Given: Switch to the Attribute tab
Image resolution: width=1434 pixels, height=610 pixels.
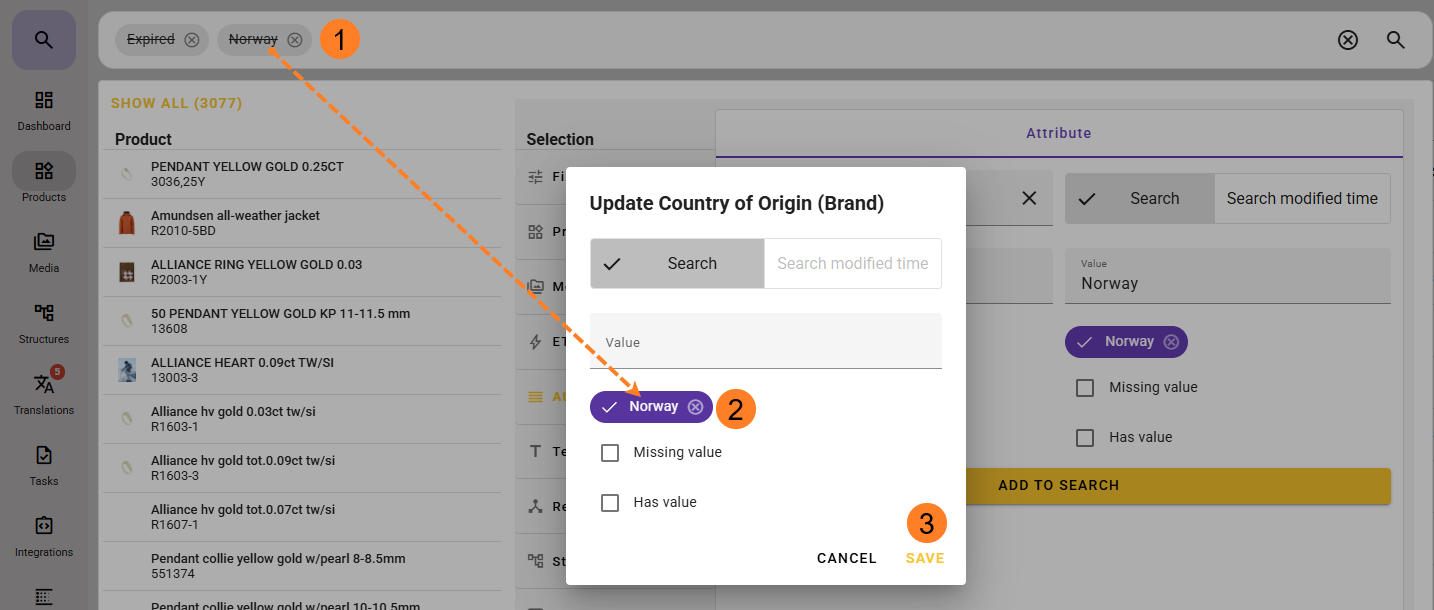Looking at the screenshot, I should (x=1058, y=133).
